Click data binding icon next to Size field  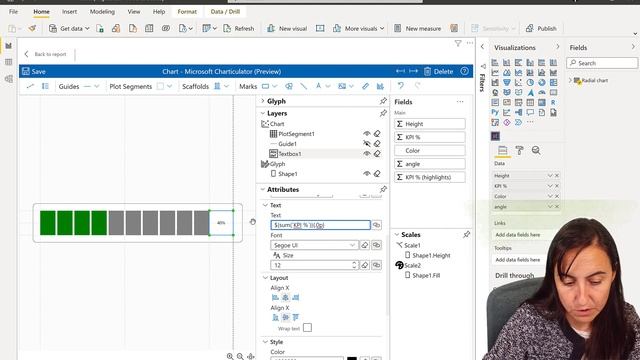[x=376, y=265]
